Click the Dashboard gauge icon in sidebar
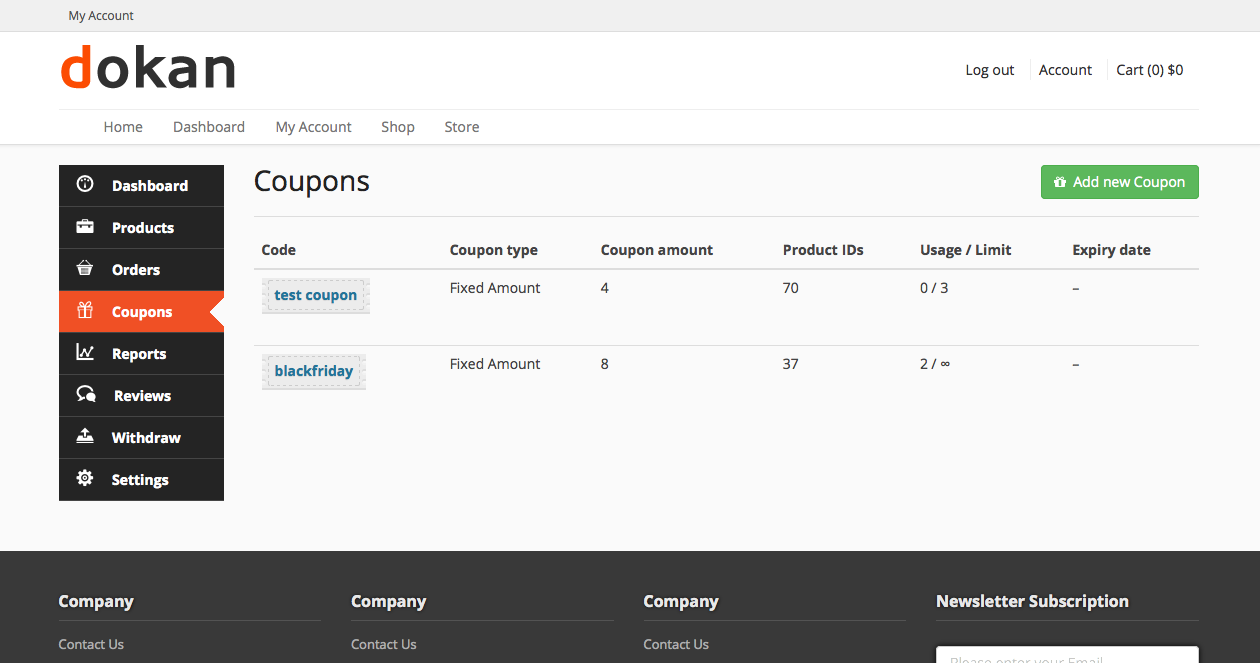The height and width of the screenshot is (663, 1260). click(x=85, y=185)
